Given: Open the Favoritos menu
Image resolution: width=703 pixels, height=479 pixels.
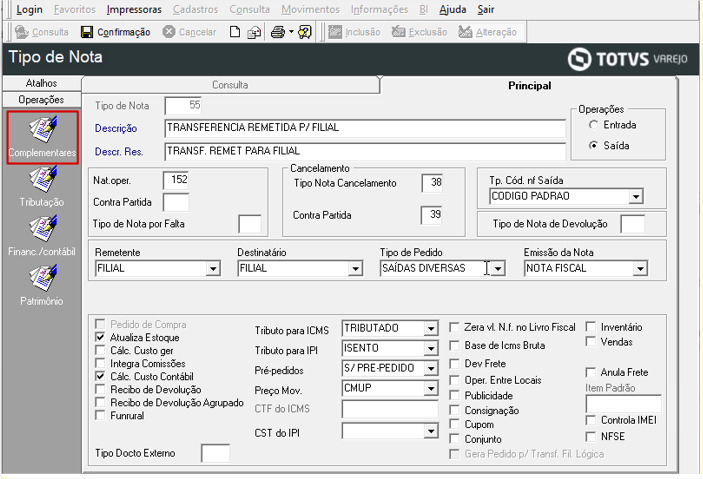Looking at the screenshot, I should (x=74, y=9).
